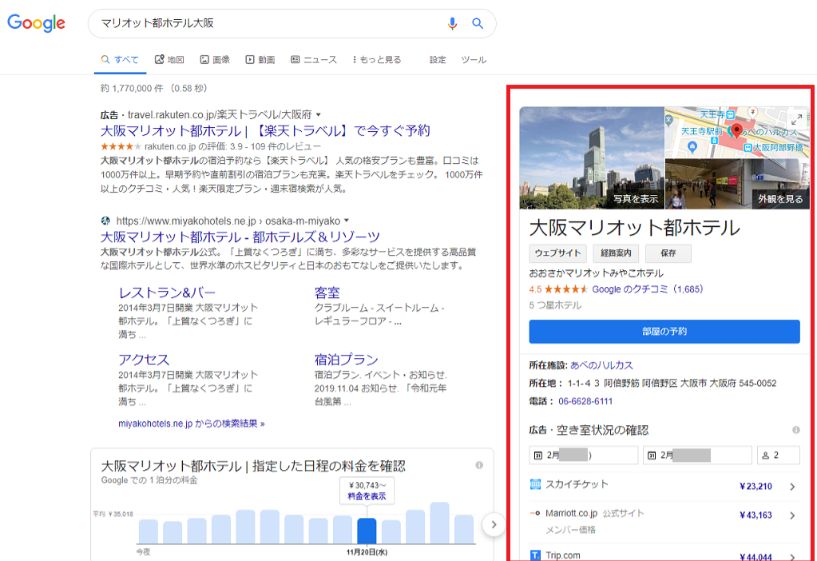
Task: Expand the miyakohotels URL dropdown arrow
Action: 346,221
